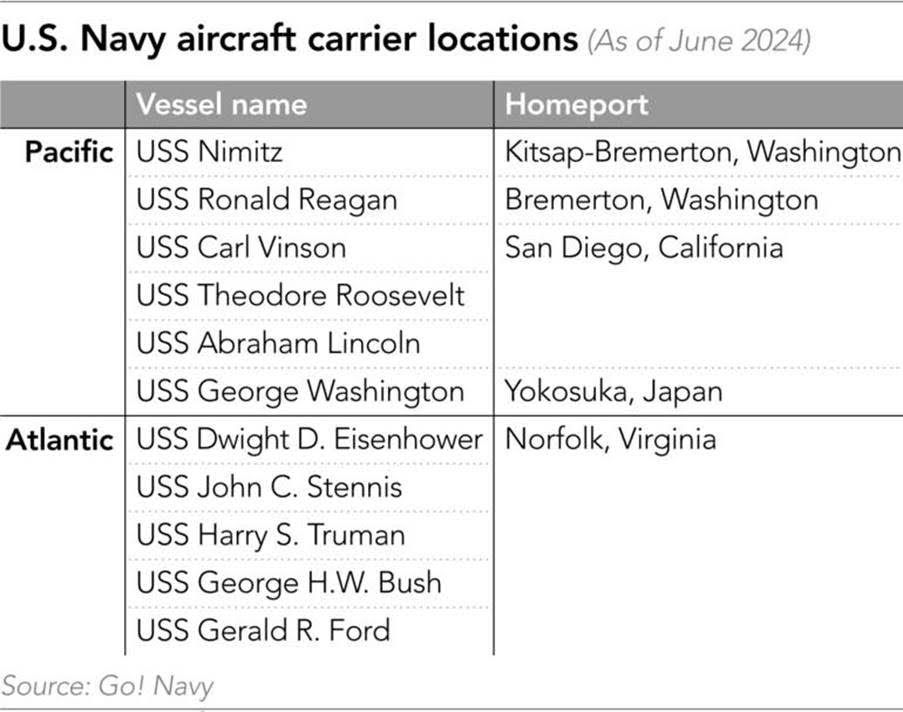Click the "Homeport" column header

pyautogui.click(x=576, y=104)
